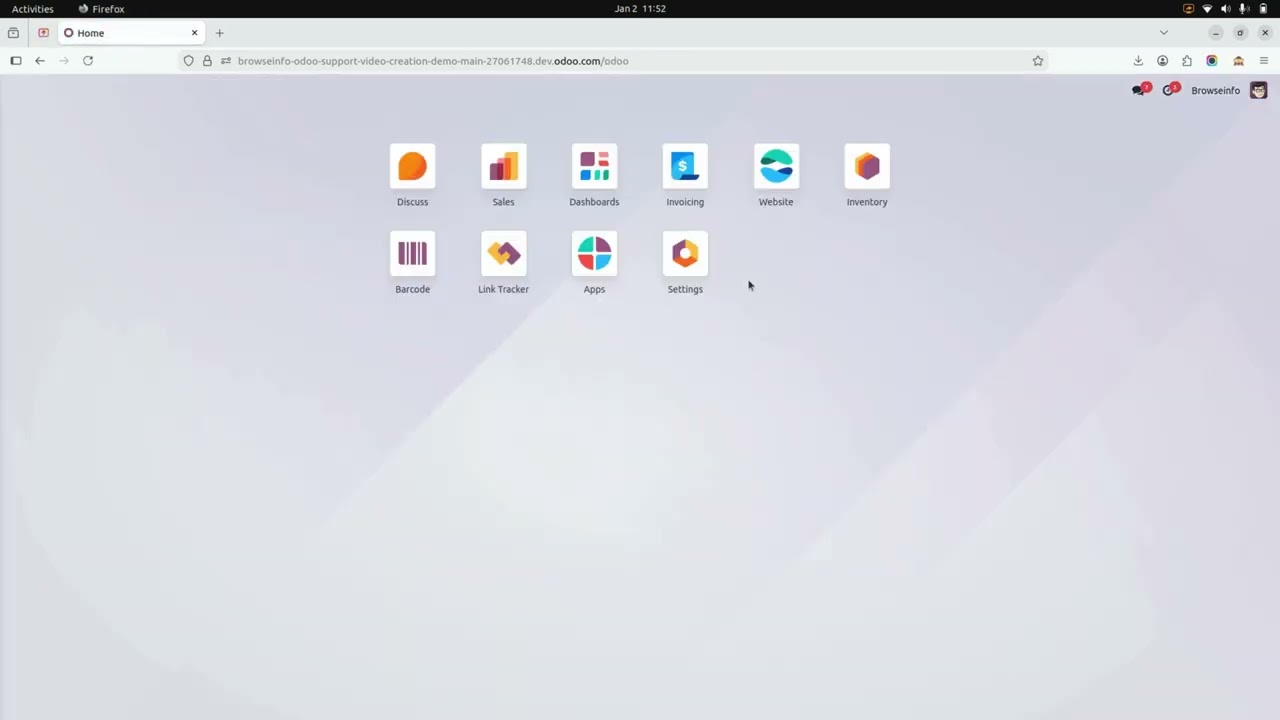Open the tracking protection shield
This screenshot has width=1280, height=720.
pos(188,61)
